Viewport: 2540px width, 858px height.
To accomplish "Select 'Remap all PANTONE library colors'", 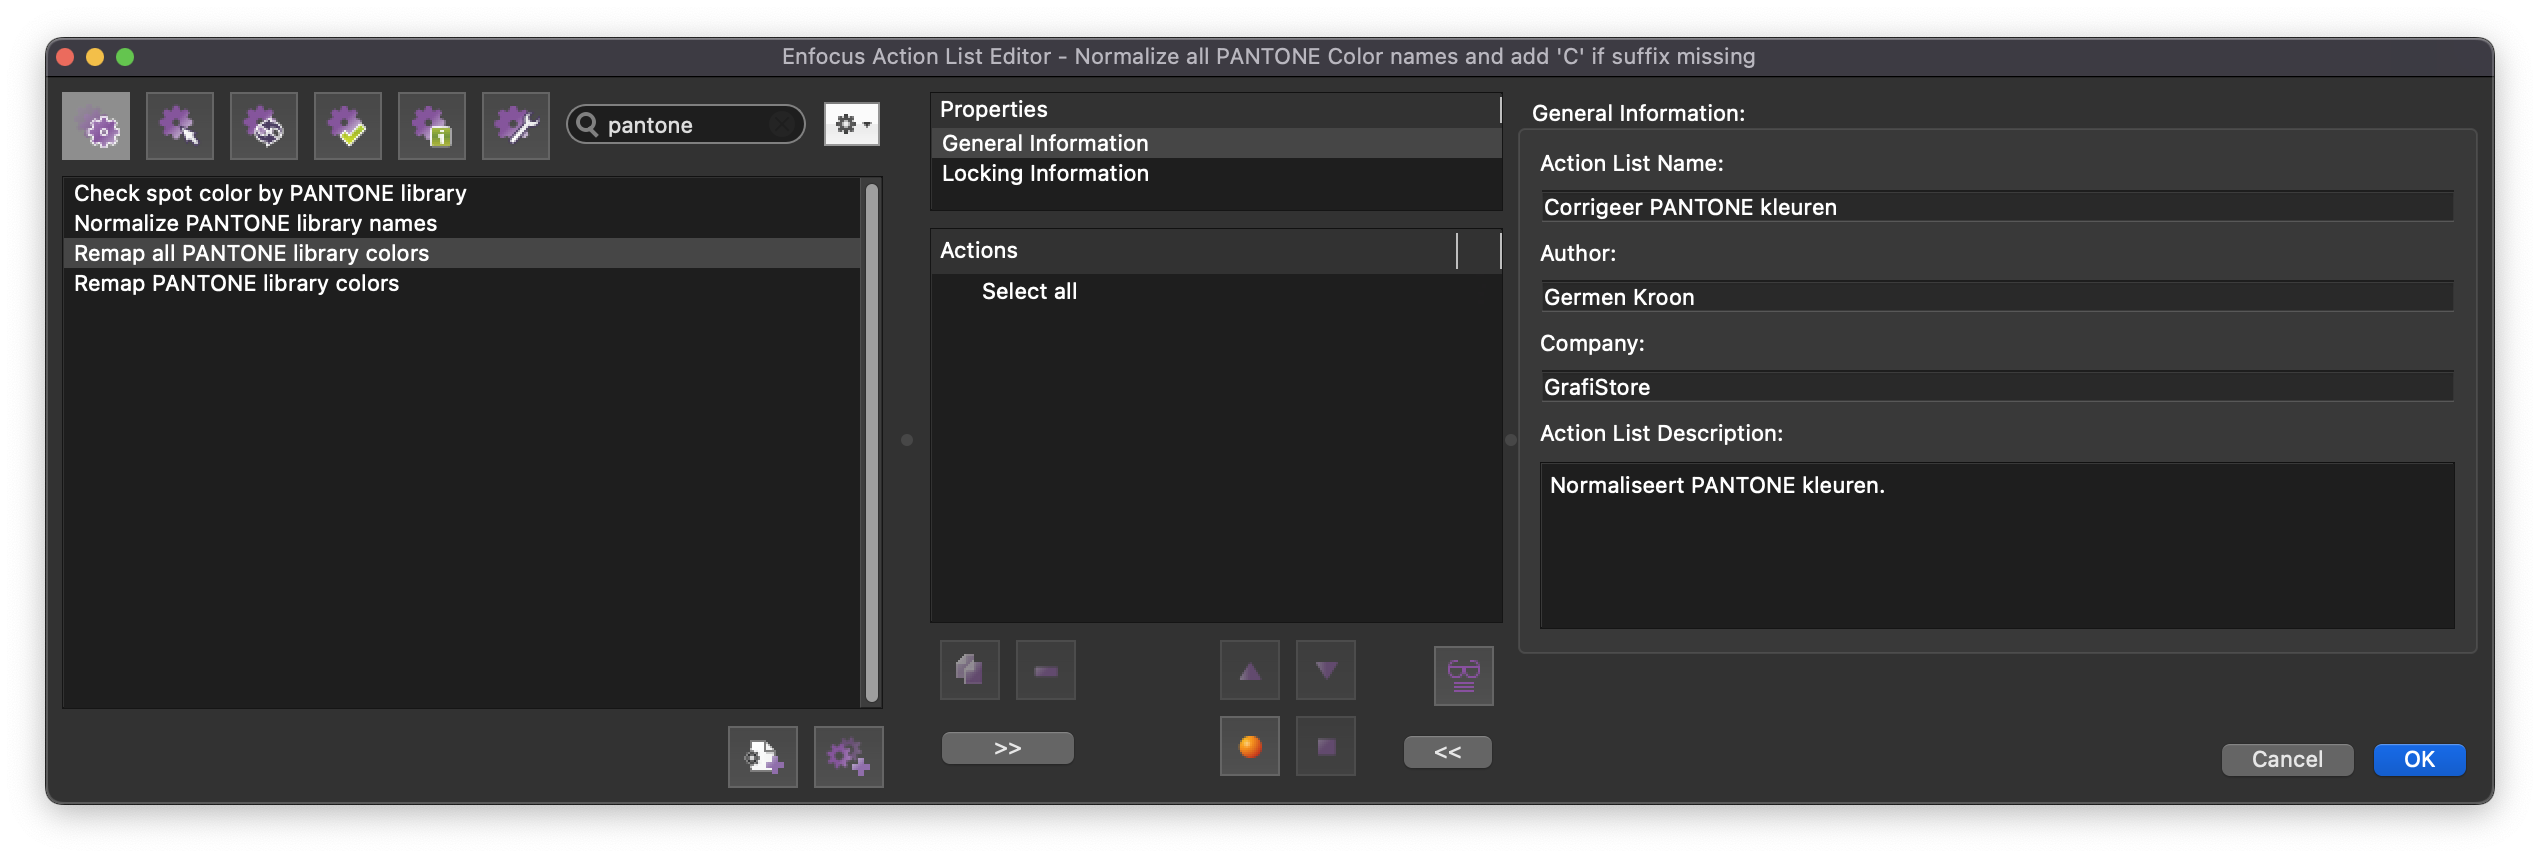I will click(462, 253).
